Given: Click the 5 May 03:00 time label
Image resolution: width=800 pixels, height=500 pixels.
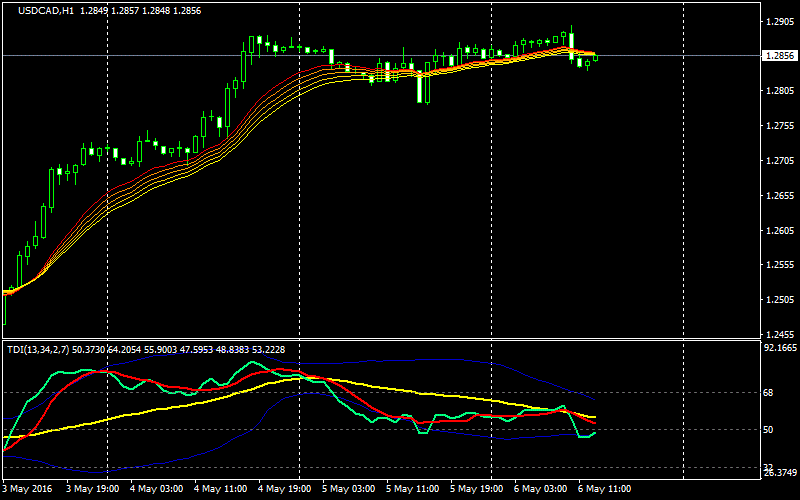Looking at the screenshot, I should point(348,490).
